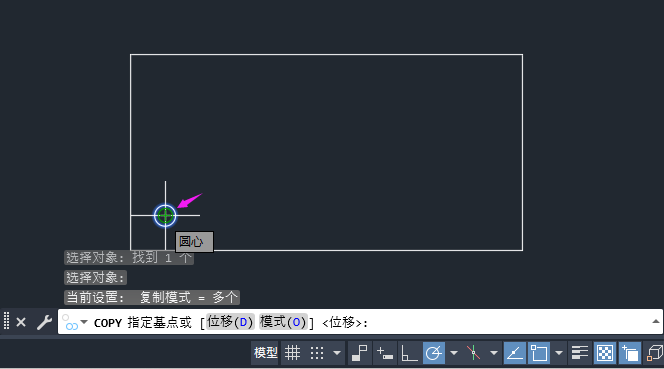Click history line 当前设置: 复制模式 = 多个
Image resolution: width=664 pixels, height=369 pixels.
click(152, 297)
